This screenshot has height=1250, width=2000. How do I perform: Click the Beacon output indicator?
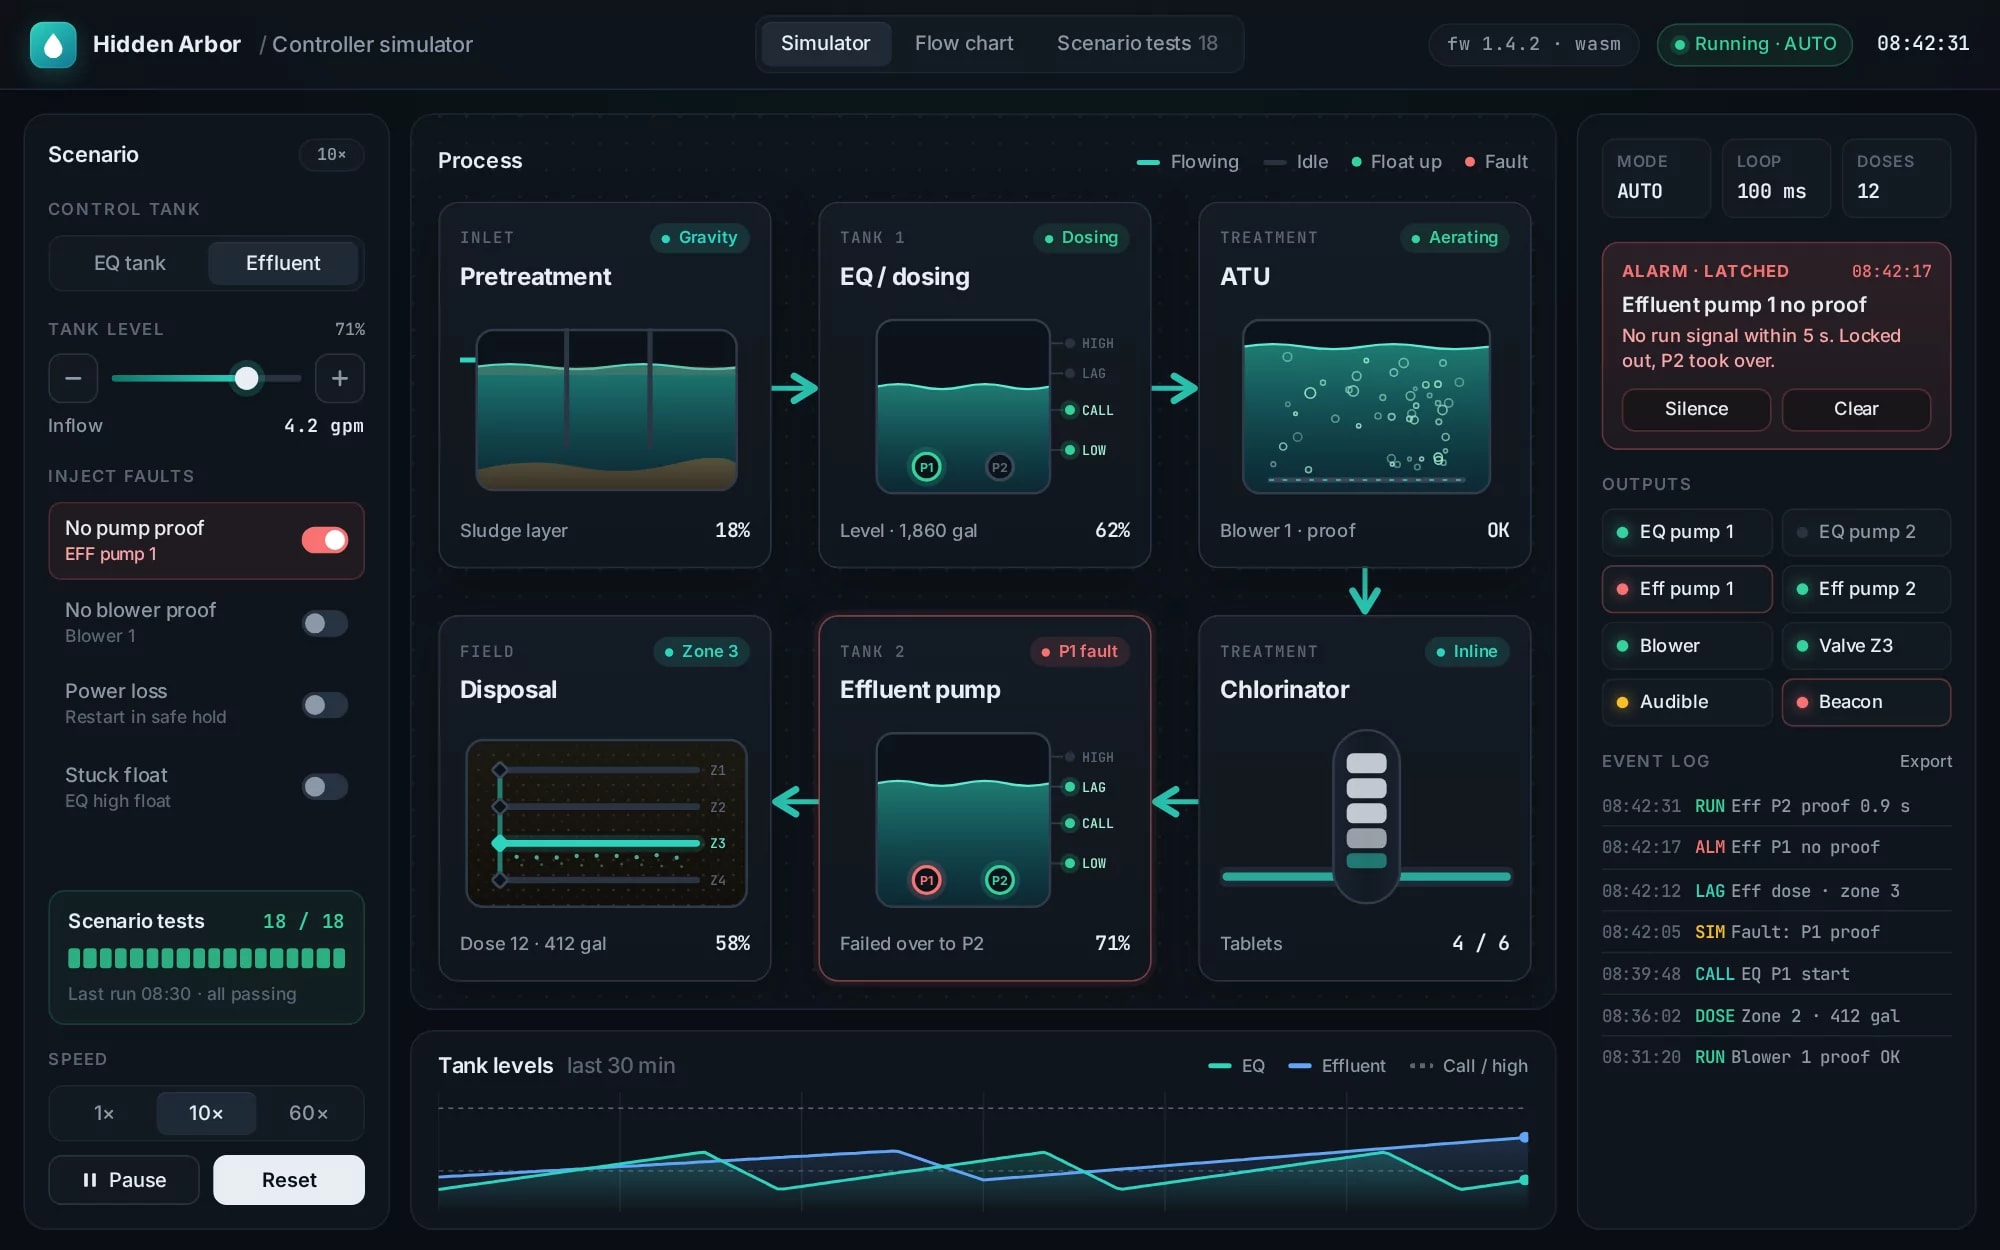[1866, 702]
